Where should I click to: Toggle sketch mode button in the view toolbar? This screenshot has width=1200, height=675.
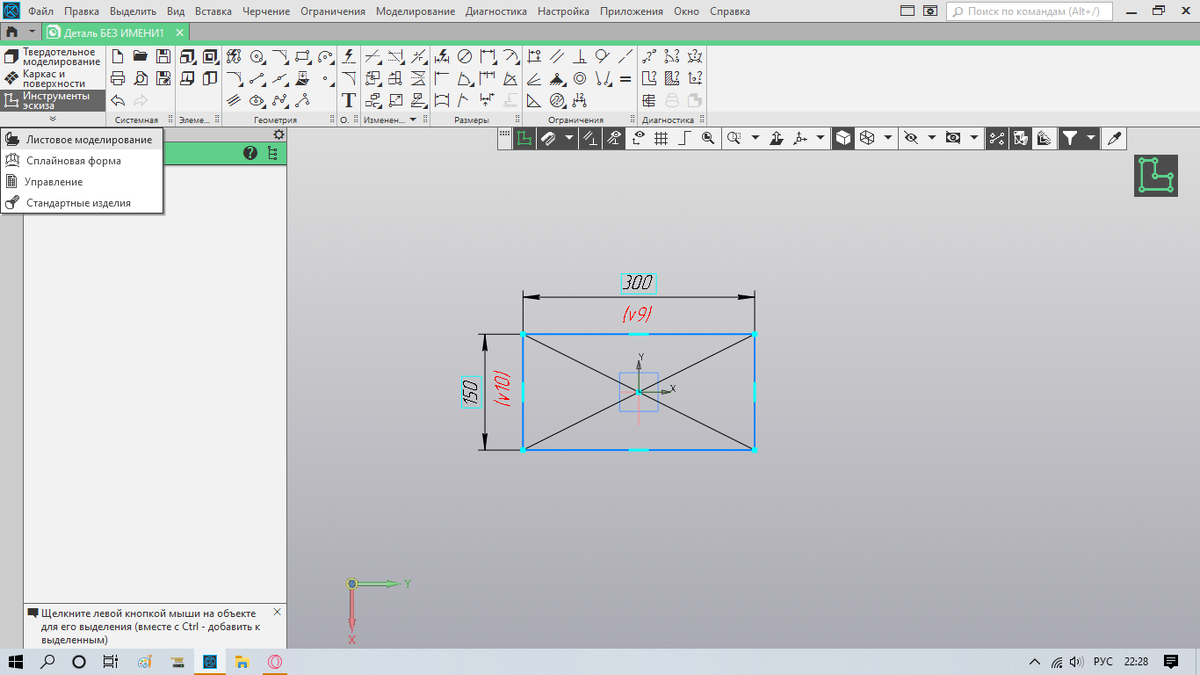pos(525,138)
